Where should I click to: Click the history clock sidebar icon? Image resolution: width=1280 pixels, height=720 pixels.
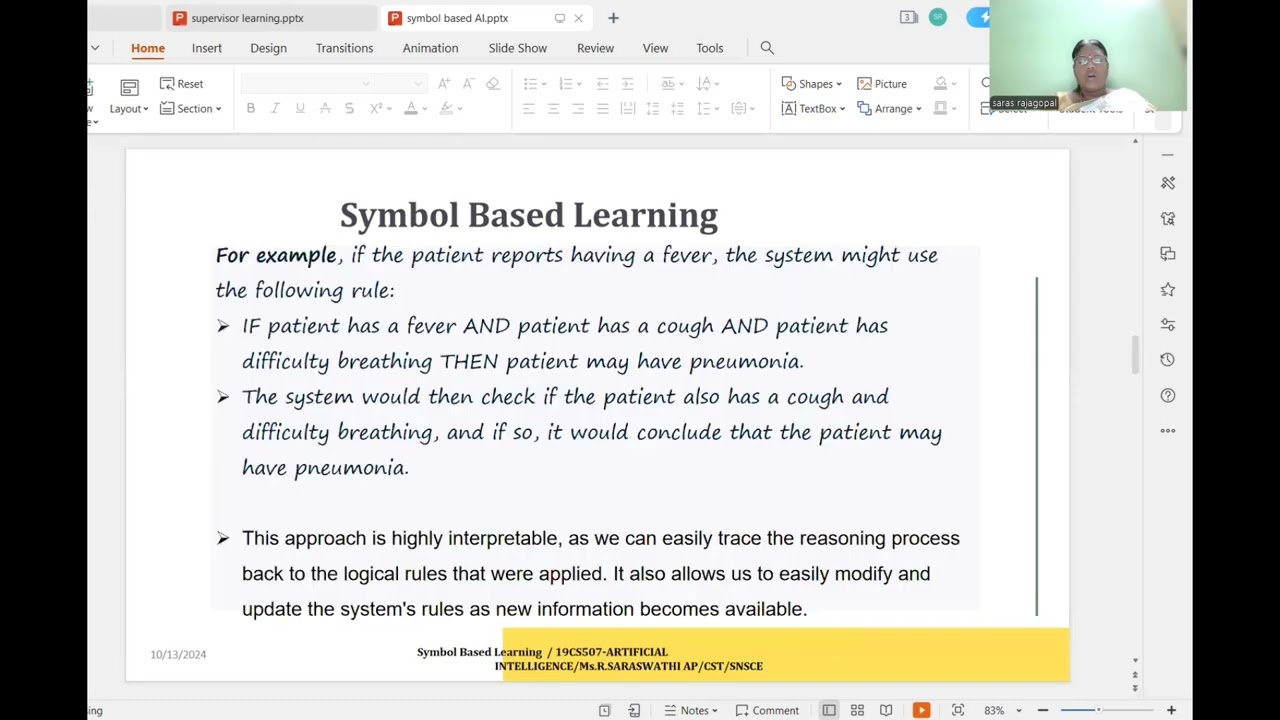[x=1168, y=360]
